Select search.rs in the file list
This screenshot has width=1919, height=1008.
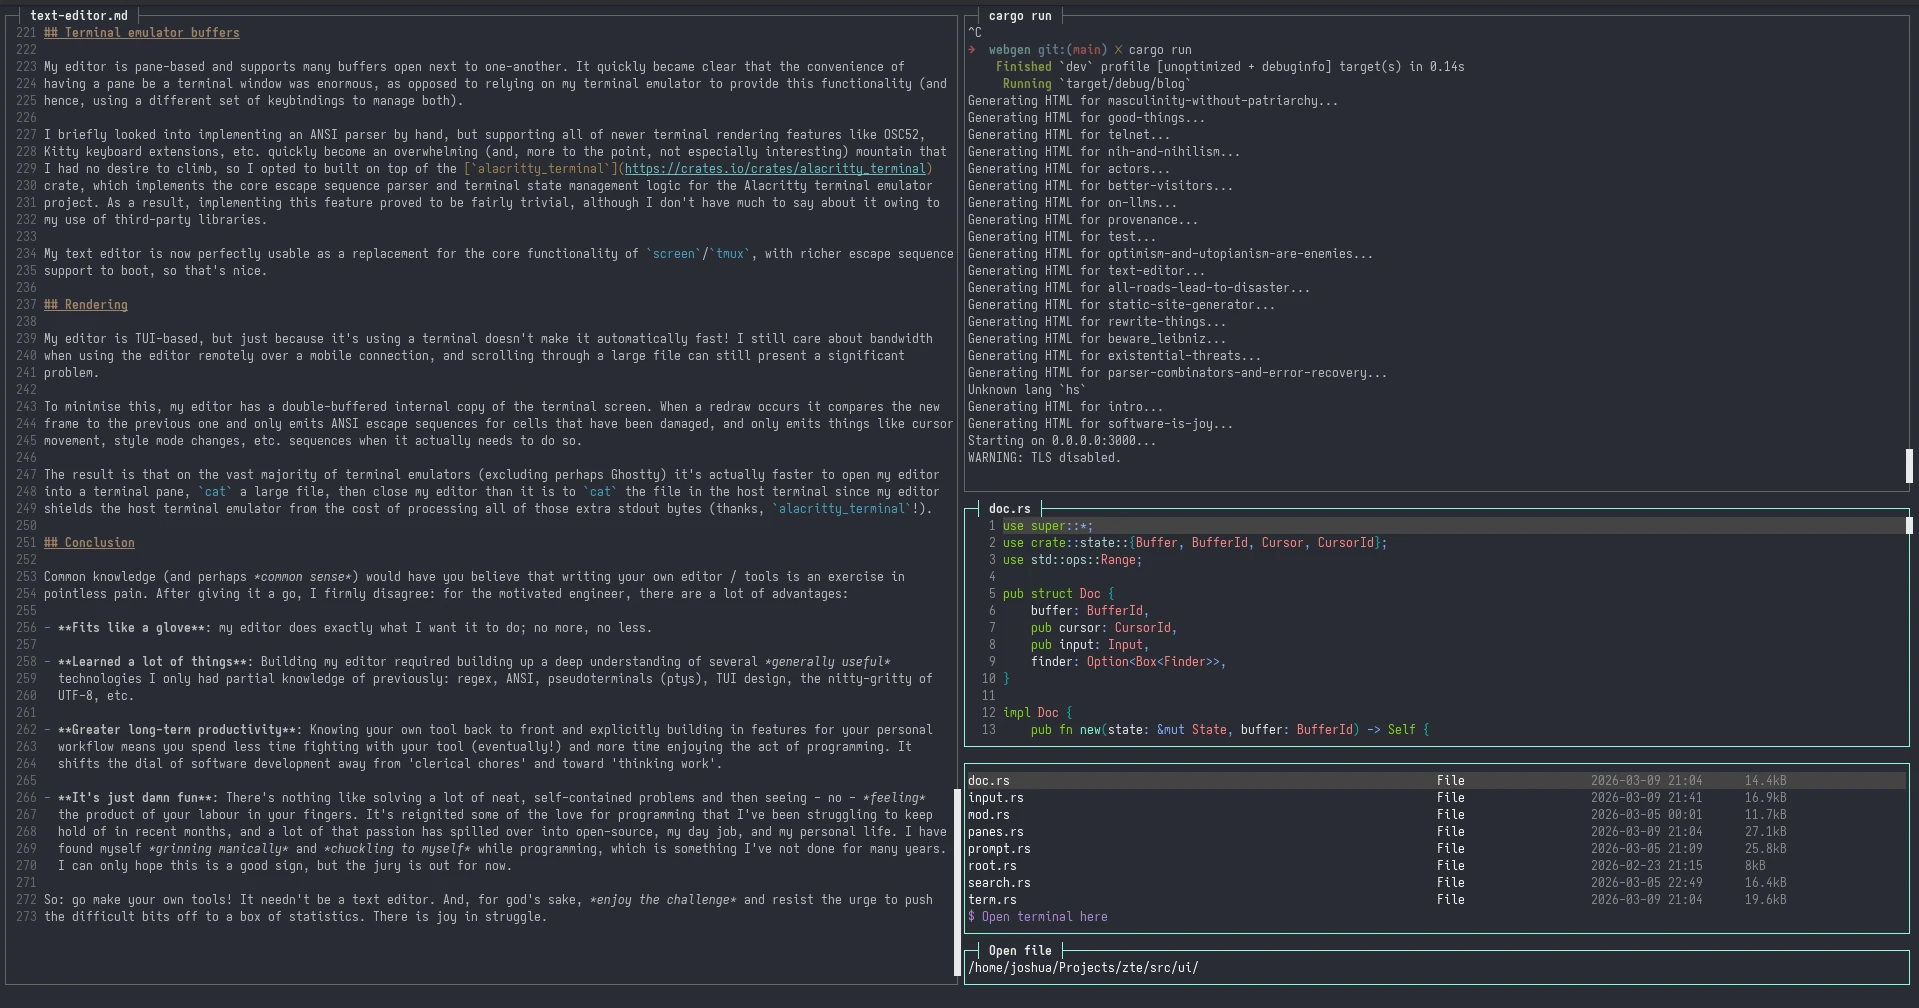999,882
